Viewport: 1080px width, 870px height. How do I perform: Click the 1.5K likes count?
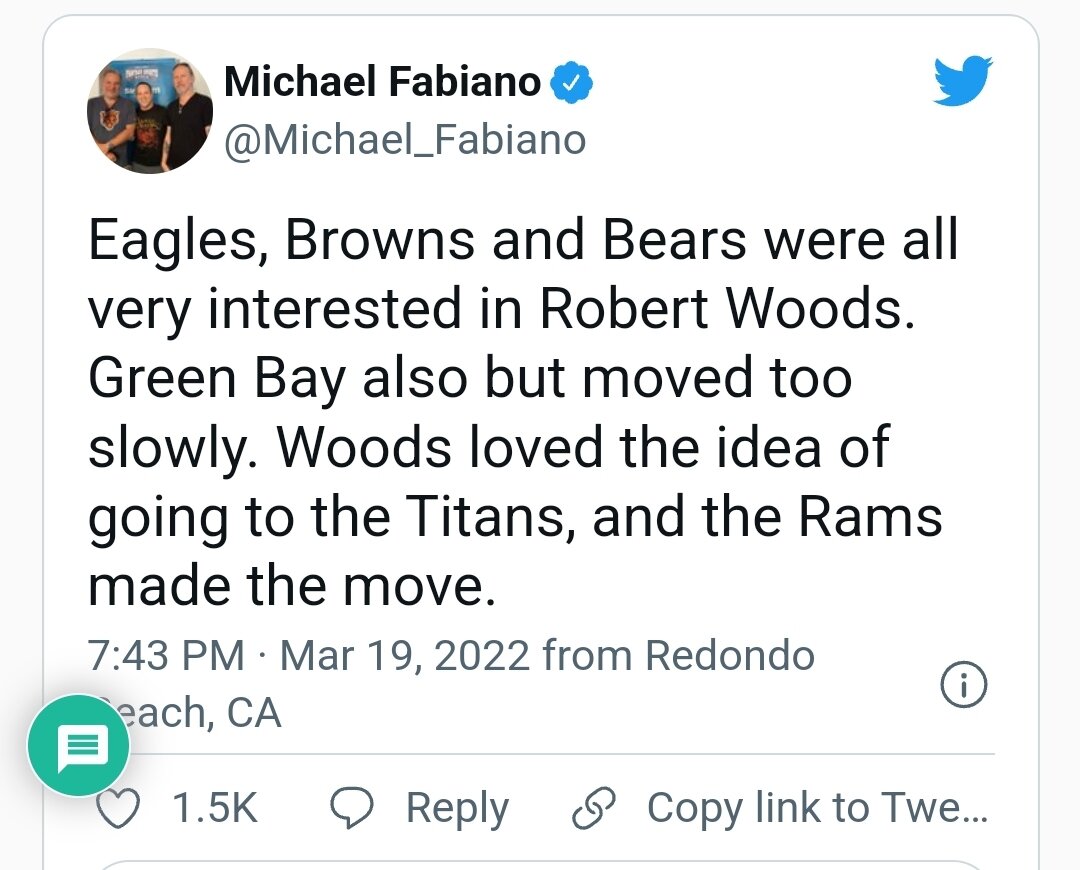[x=215, y=808]
